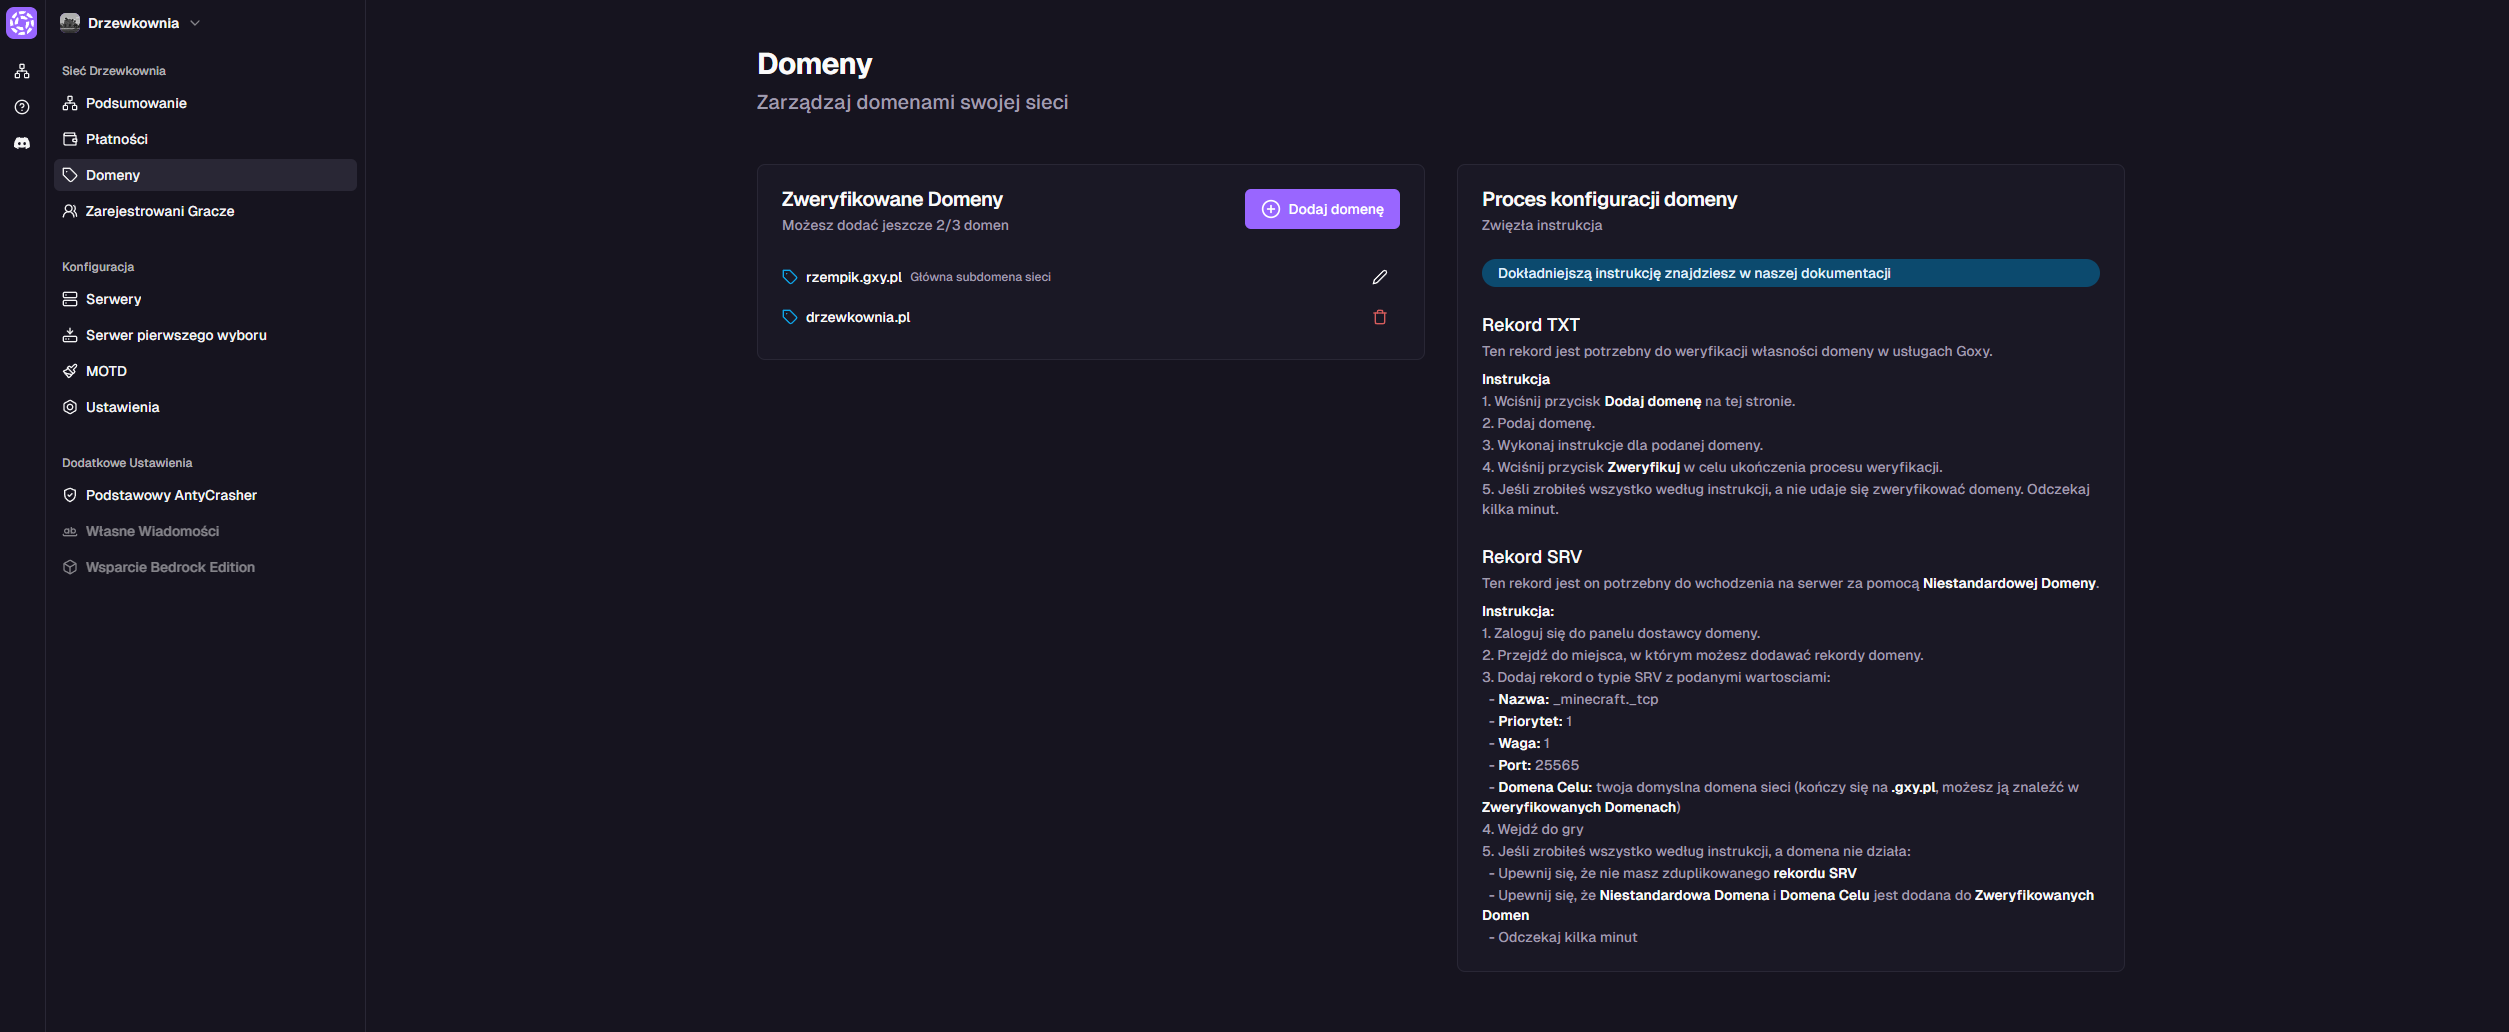Image resolution: width=2509 pixels, height=1032 pixels.
Task: Open the network icon in left rail
Action: tap(22, 72)
